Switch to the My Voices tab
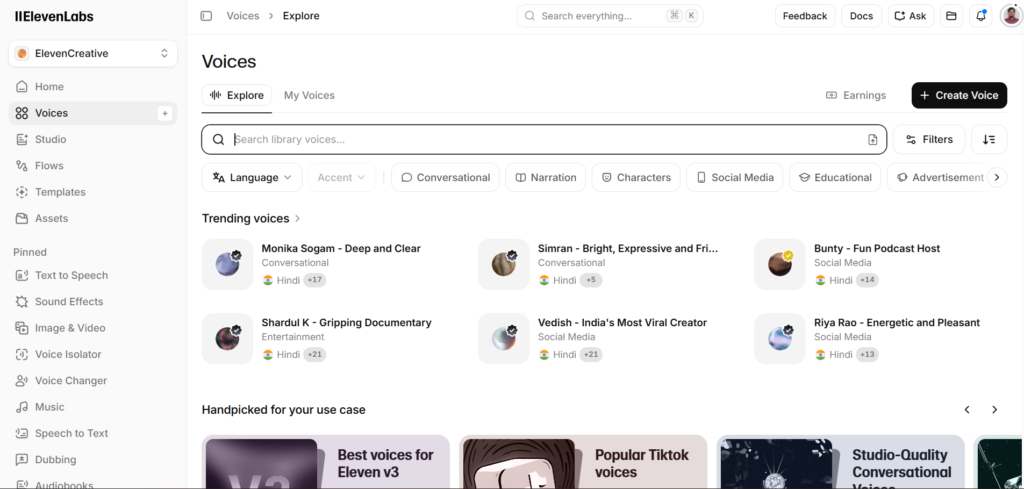The height and width of the screenshot is (489, 1024). [310, 95]
